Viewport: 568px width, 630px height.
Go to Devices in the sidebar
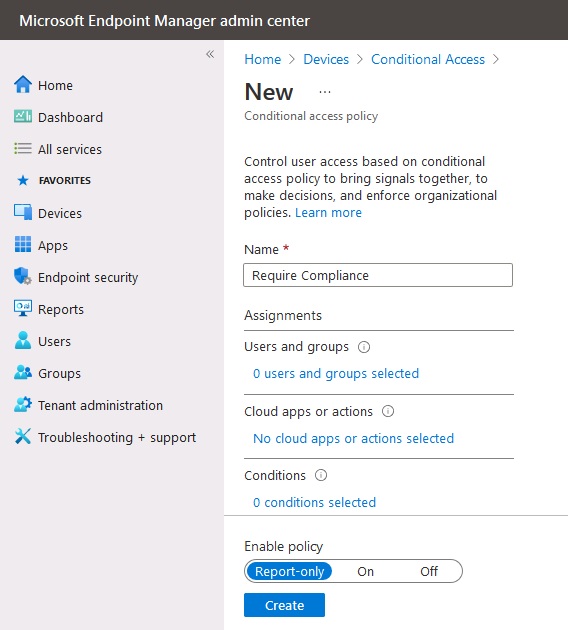[60, 213]
